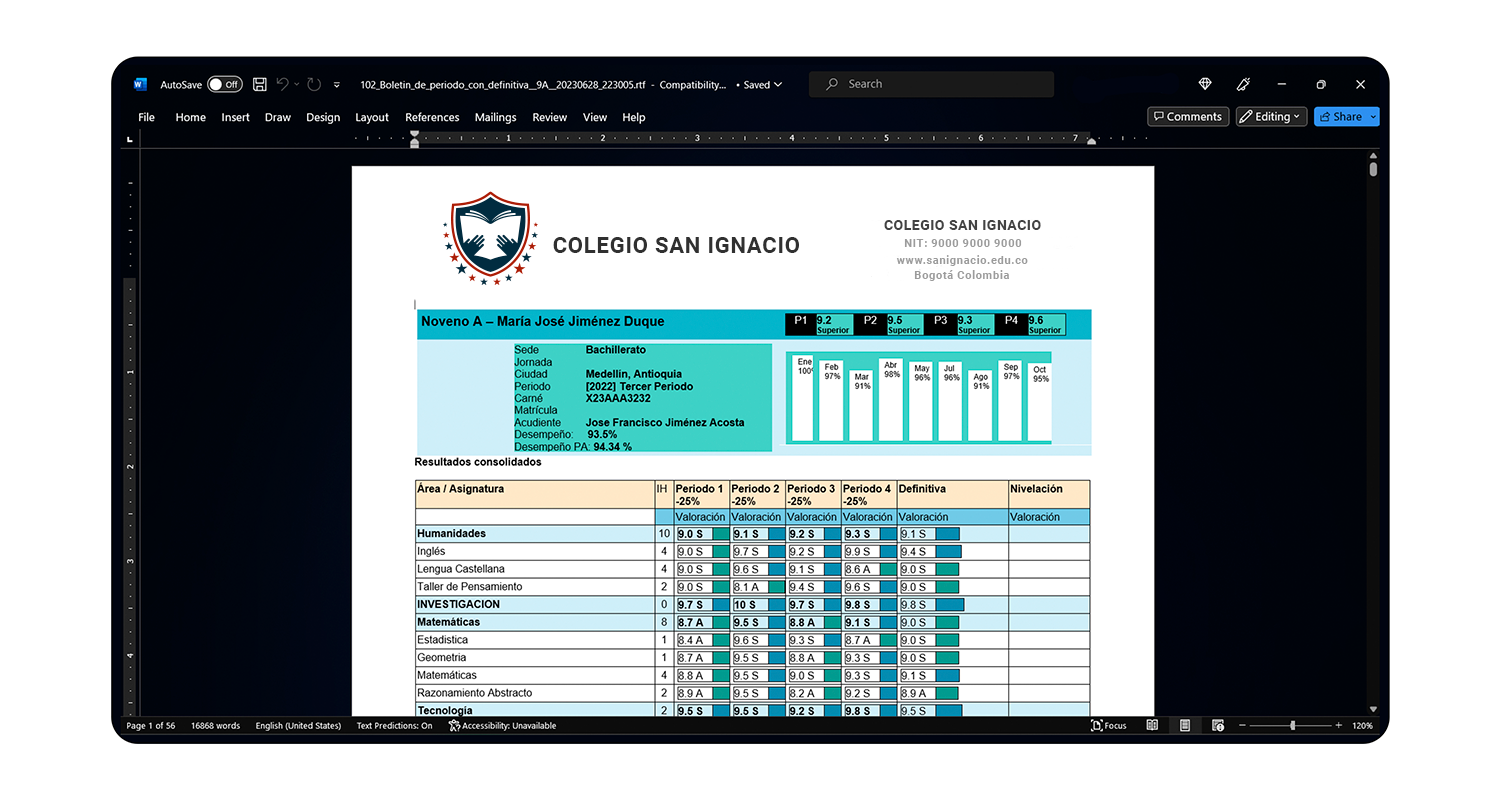Undo the last action

[x=283, y=85]
